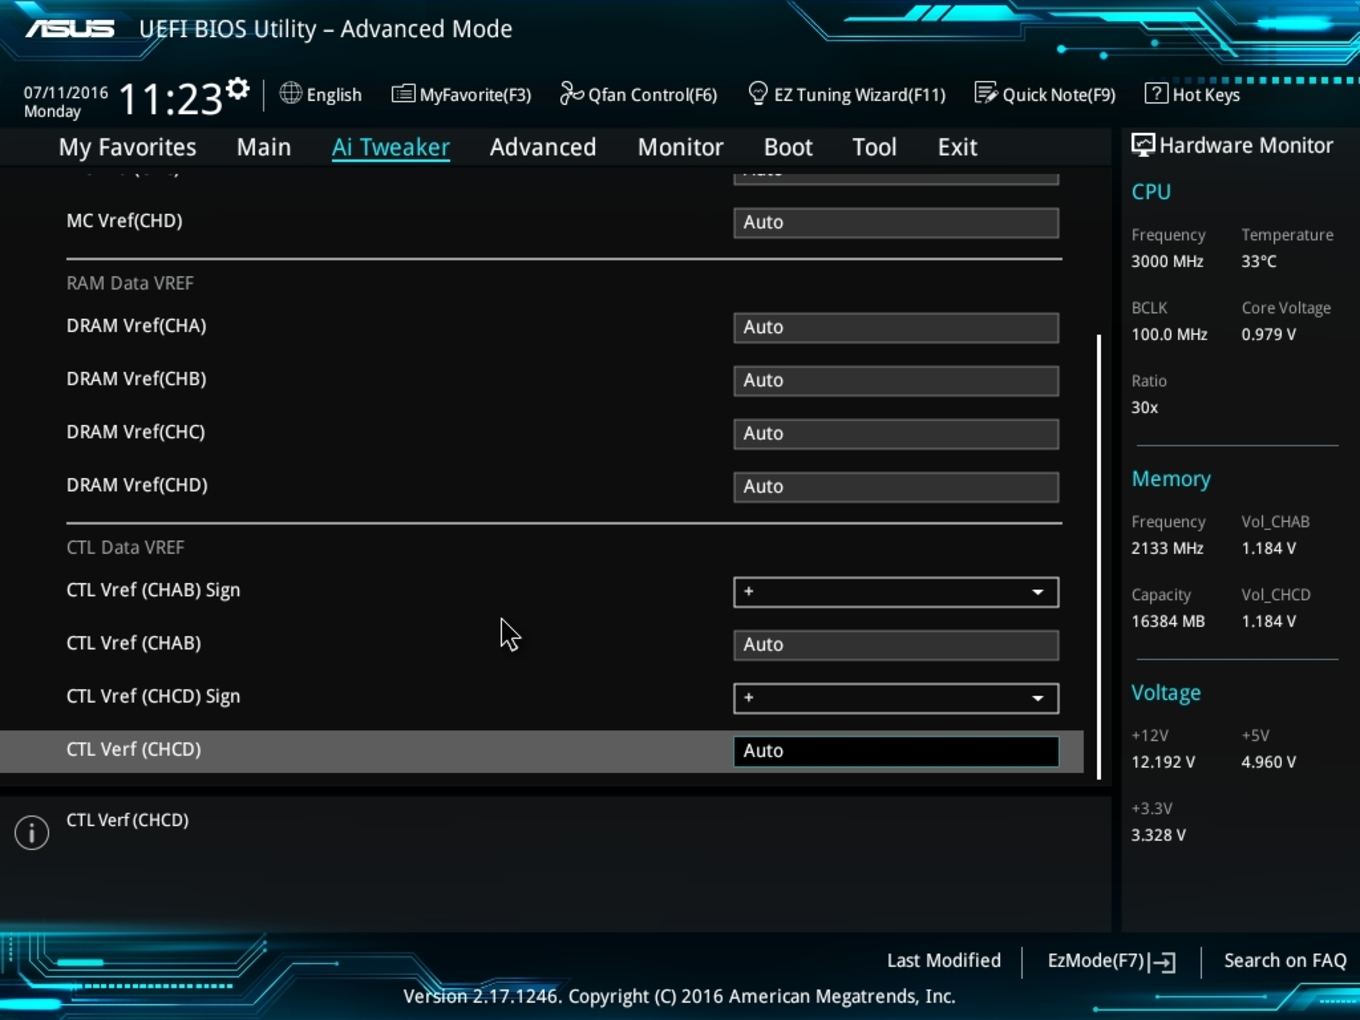
Task: Open the Advanced tab
Action: (x=543, y=147)
